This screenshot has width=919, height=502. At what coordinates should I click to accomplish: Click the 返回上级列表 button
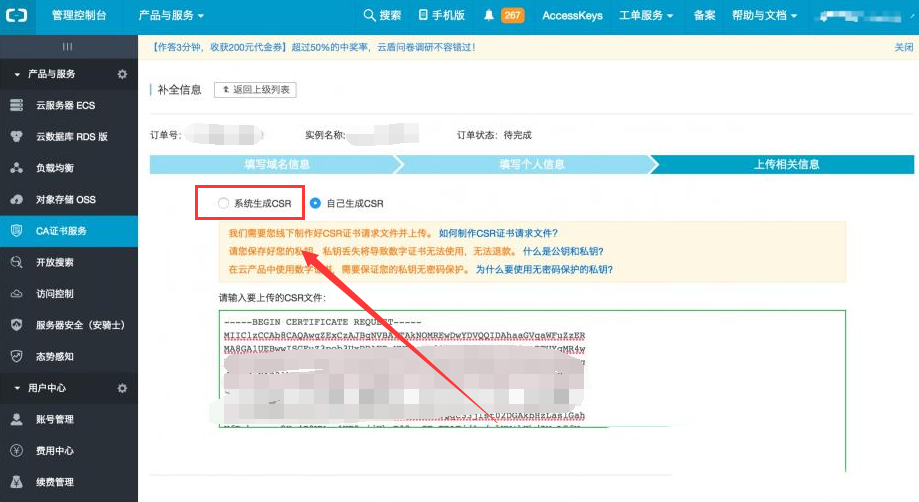(255, 90)
